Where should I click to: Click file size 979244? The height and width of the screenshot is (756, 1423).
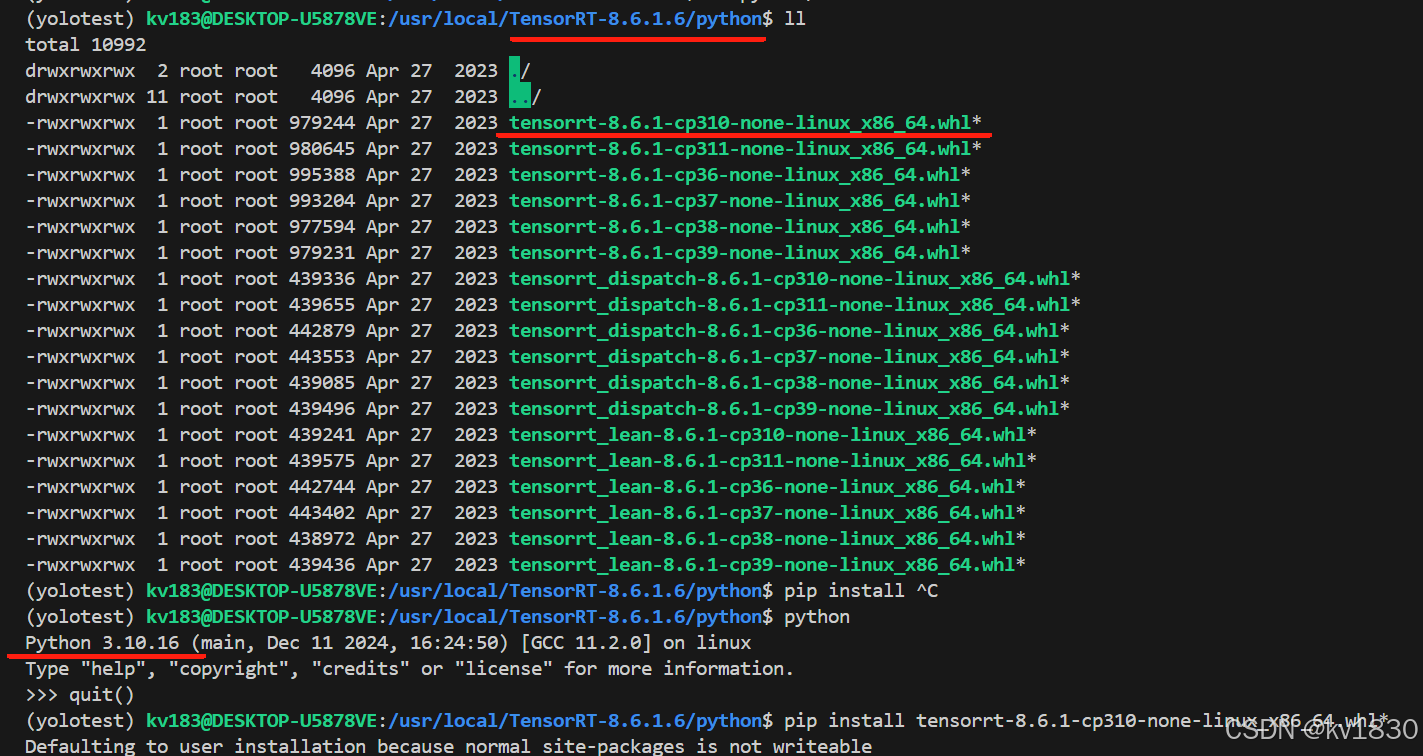(322, 123)
